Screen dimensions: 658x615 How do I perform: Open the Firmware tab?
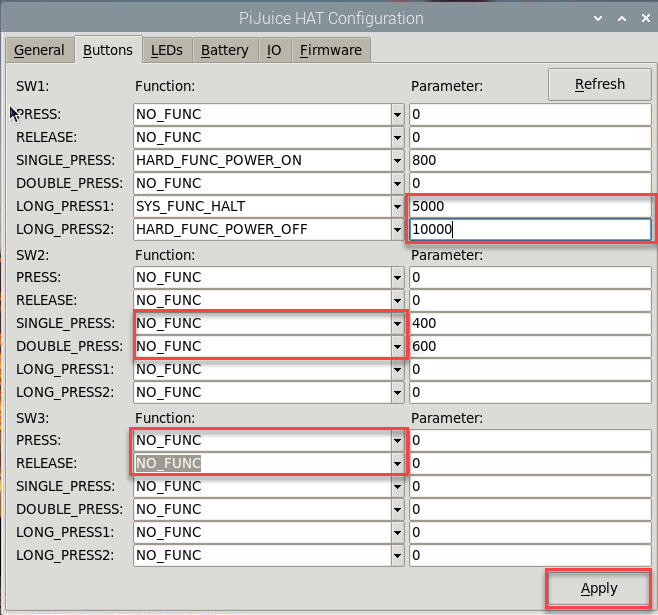(x=331, y=50)
